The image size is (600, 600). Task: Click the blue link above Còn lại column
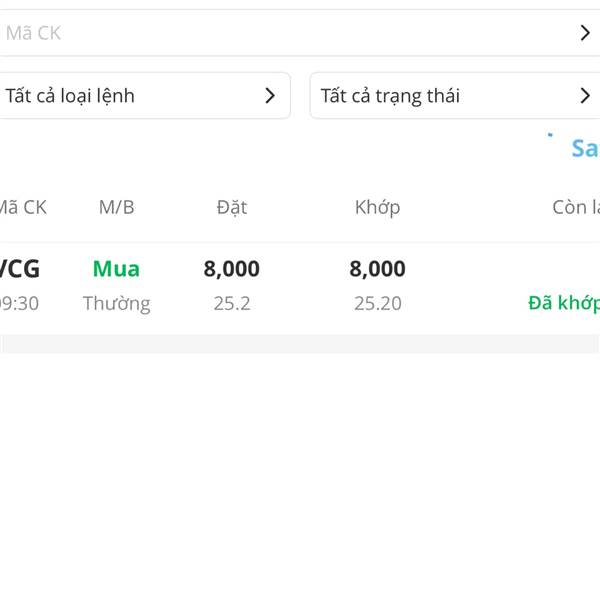[584, 149]
